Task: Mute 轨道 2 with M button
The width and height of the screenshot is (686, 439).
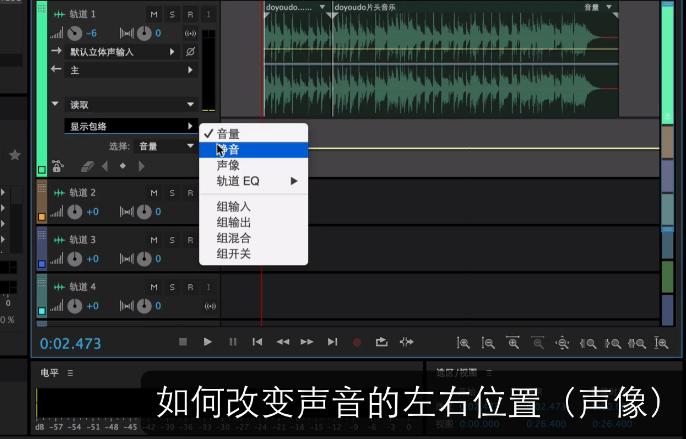Action: tap(154, 193)
